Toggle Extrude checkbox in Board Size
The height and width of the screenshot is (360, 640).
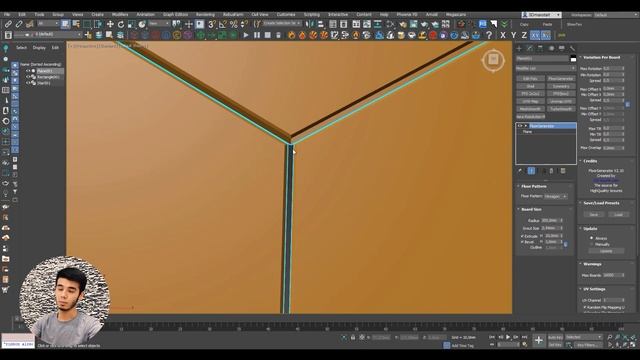click(x=522, y=236)
